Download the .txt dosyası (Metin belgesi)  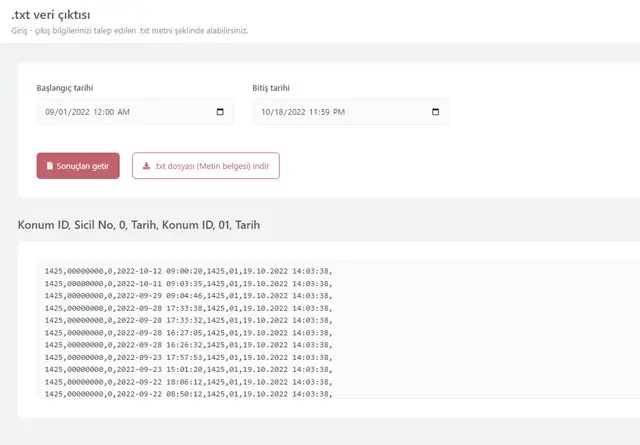click(x=206, y=166)
